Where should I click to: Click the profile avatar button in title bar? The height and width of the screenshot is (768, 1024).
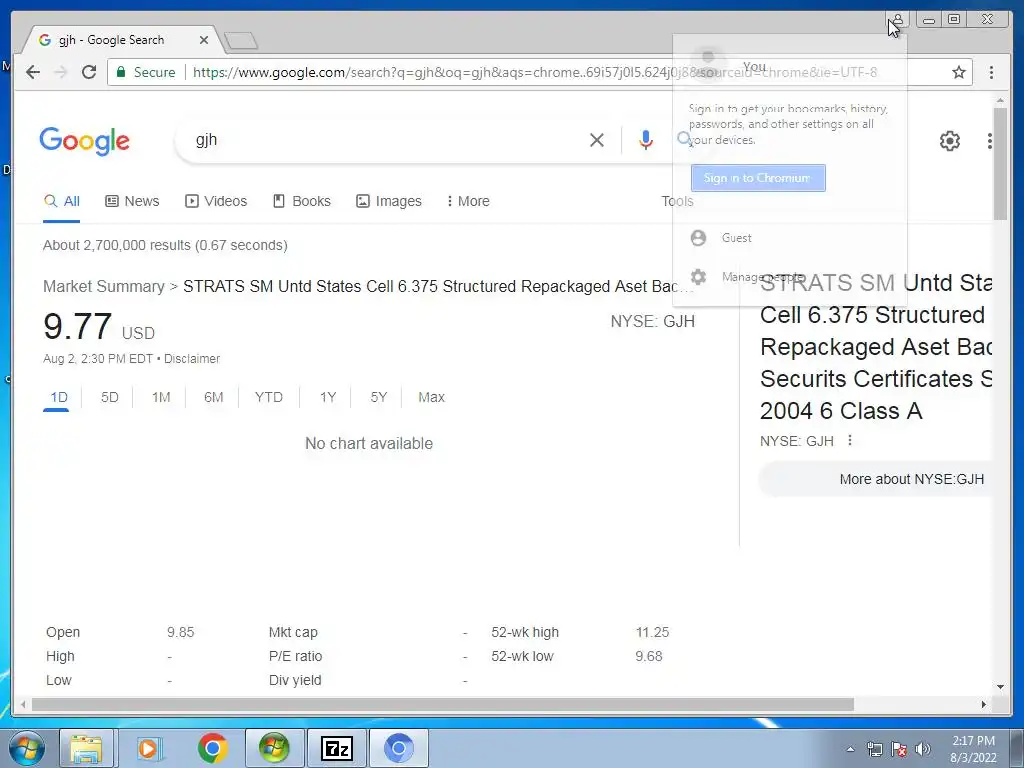(898, 20)
